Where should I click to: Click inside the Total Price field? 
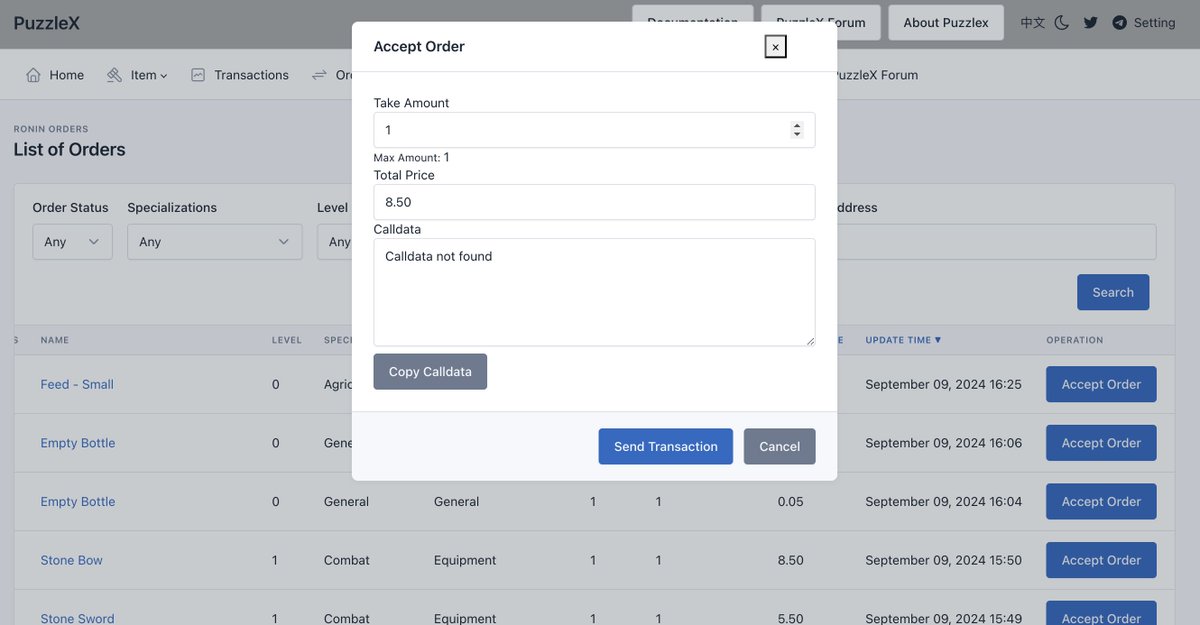pyautogui.click(x=594, y=201)
